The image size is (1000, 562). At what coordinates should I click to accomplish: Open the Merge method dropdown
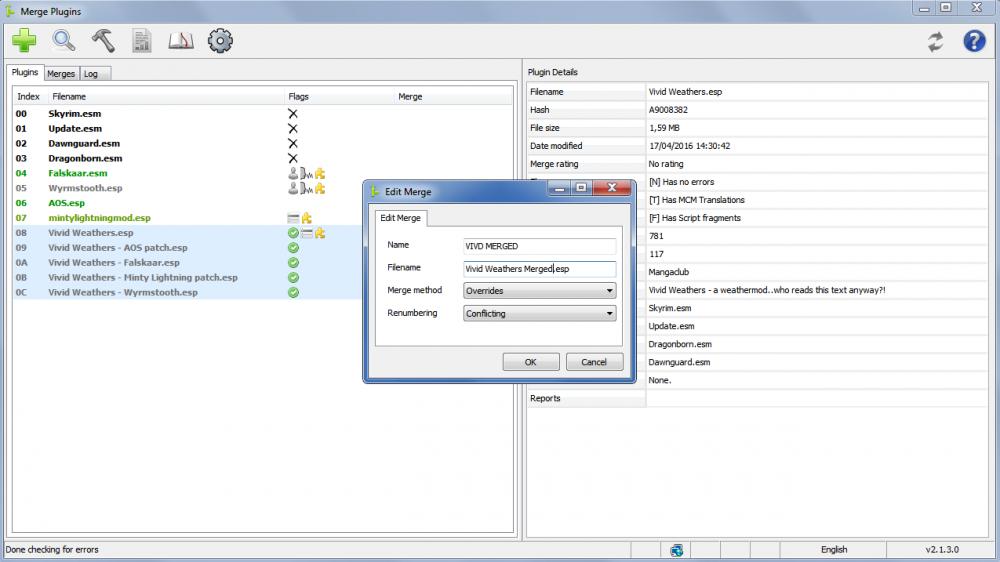(540, 291)
